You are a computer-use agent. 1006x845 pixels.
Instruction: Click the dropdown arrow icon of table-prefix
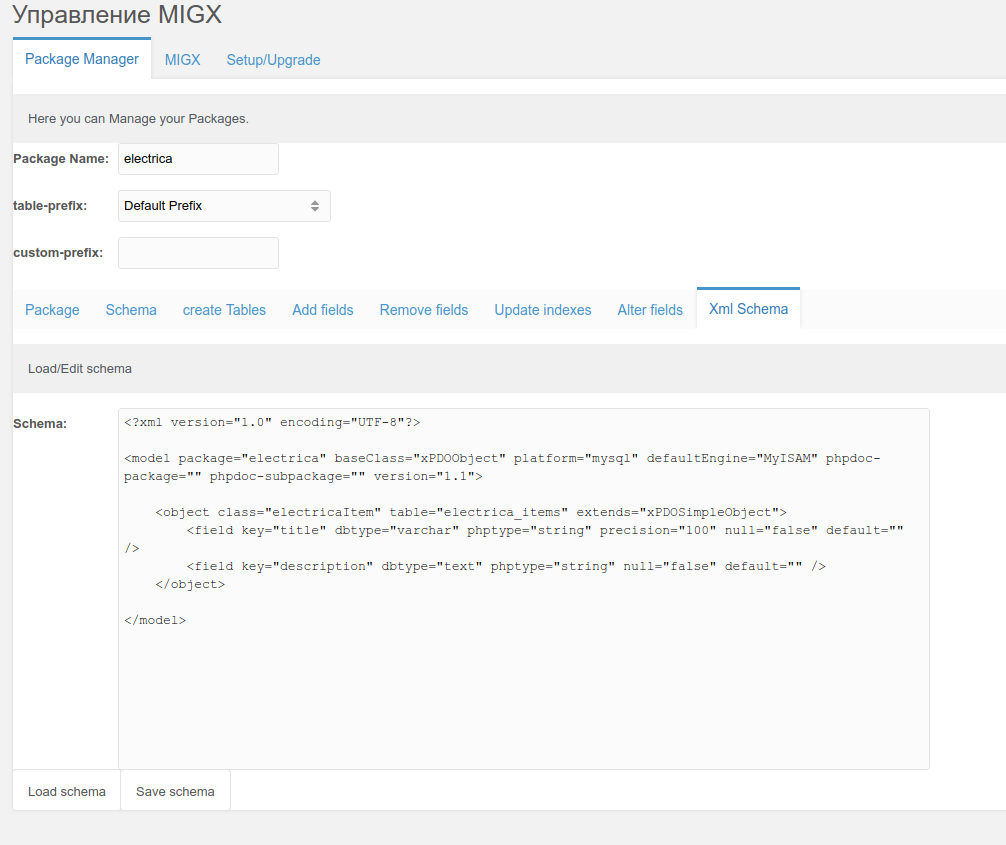pyautogui.click(x=314, y=206)
